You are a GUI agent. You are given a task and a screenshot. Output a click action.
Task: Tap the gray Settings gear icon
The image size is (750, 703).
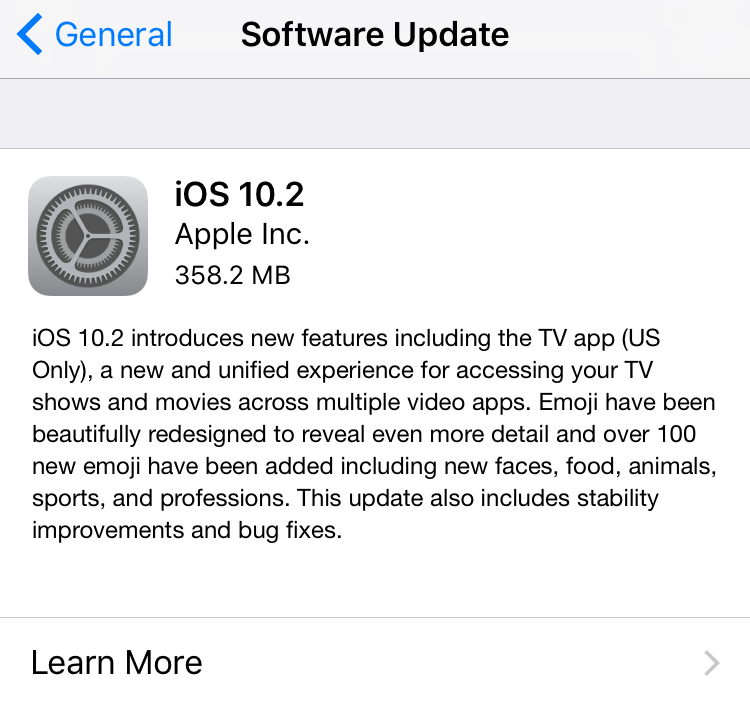(88, 236)
